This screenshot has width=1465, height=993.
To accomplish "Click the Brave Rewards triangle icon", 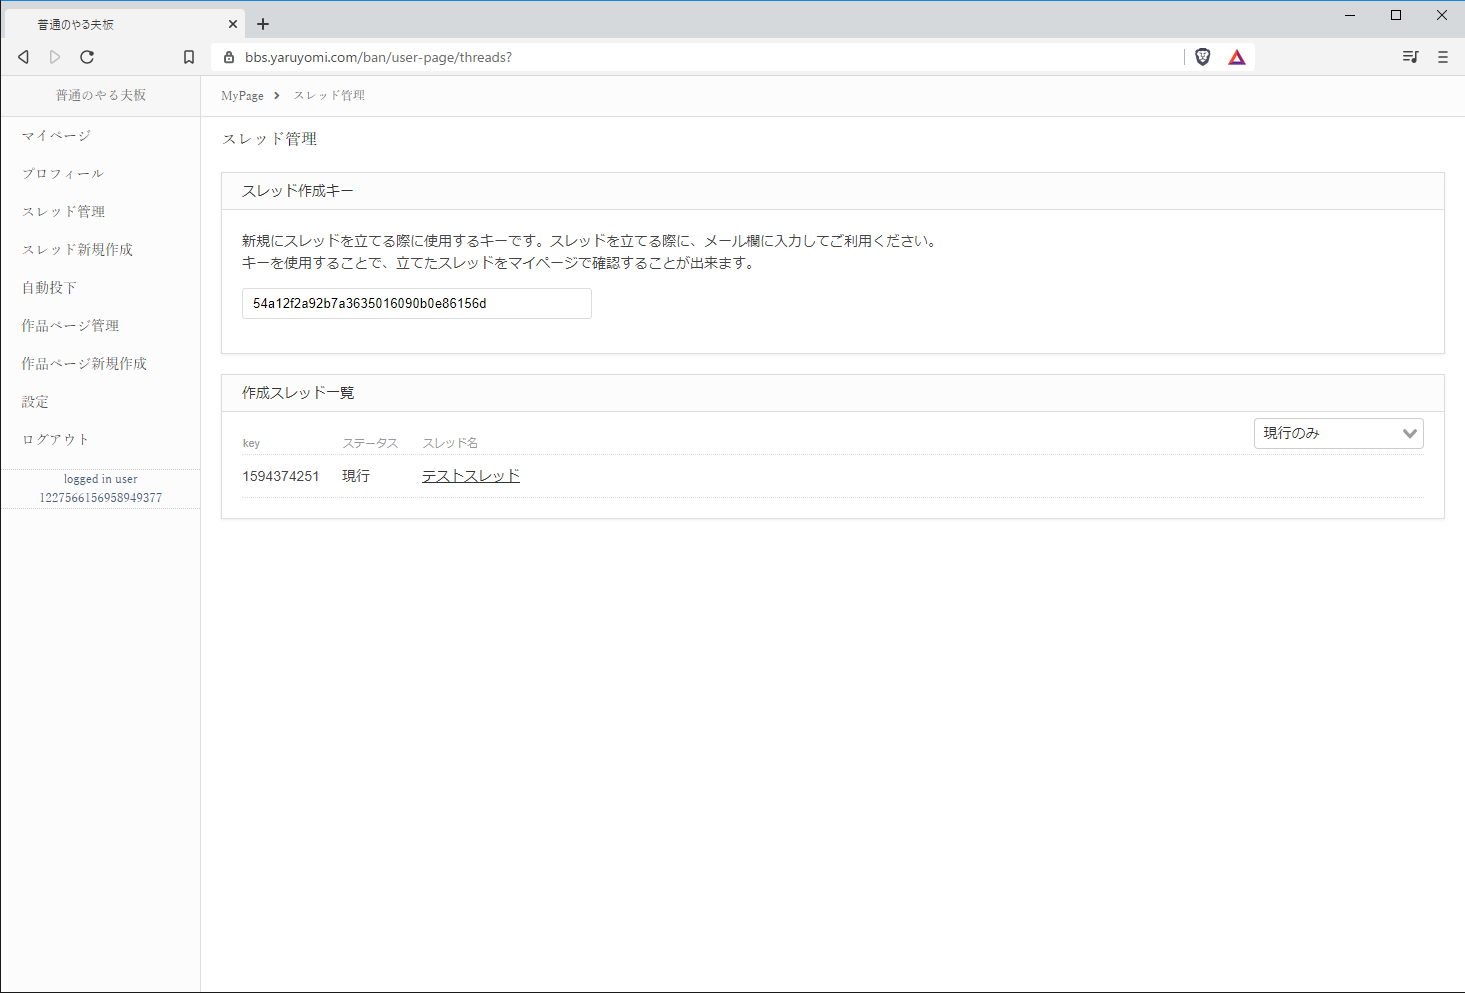I will coord(1237,57).
